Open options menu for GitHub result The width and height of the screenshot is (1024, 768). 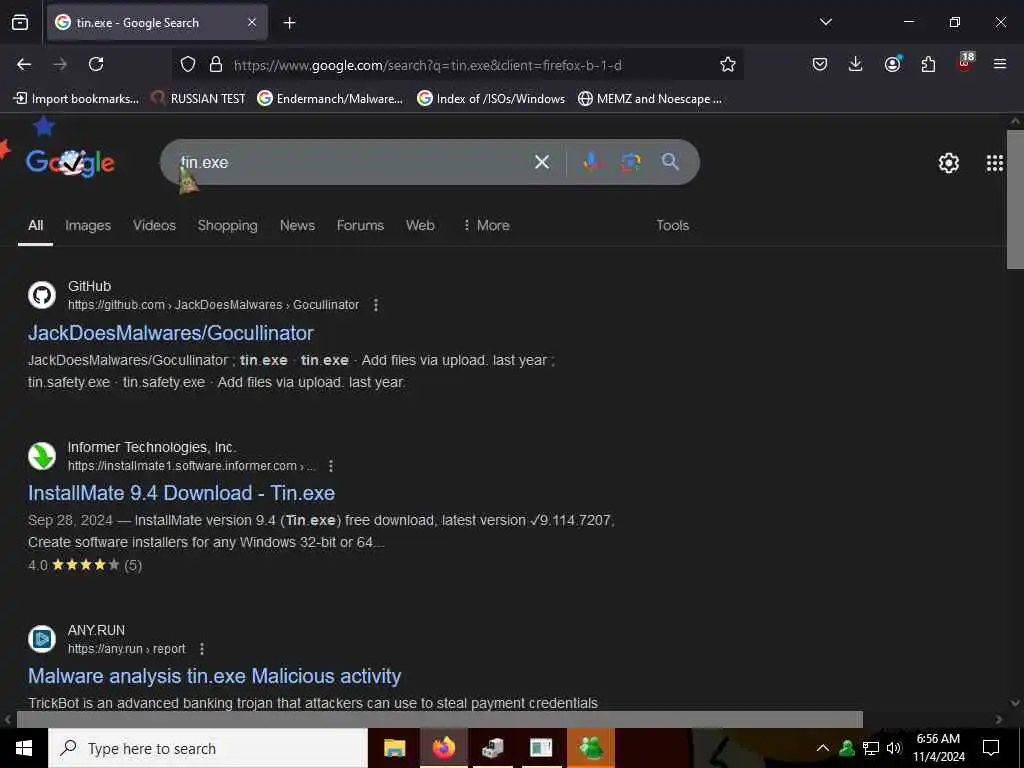(376, 305)
